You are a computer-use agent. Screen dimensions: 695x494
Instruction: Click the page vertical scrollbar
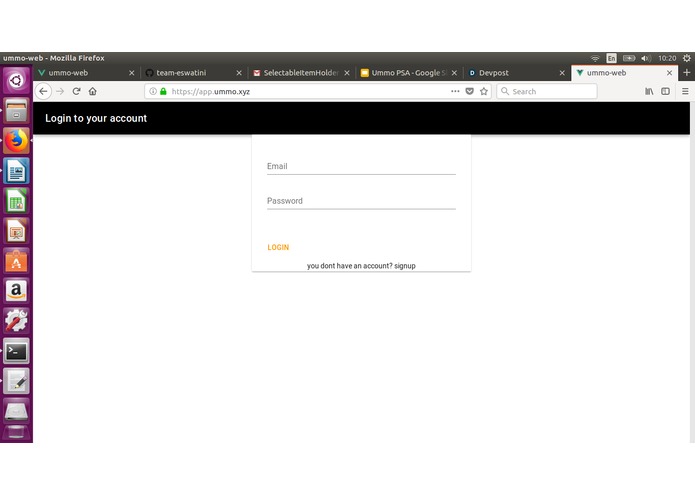(x=692, y=272)
